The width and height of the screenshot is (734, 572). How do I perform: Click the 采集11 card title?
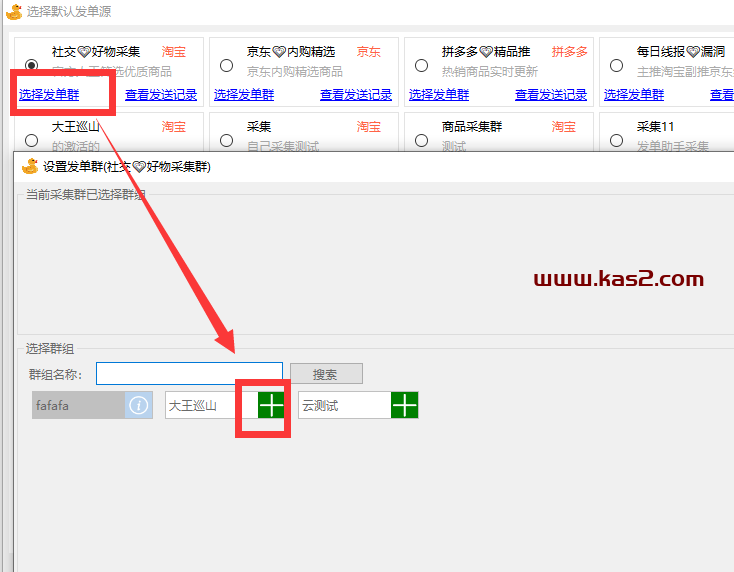[x=655, y=126]
